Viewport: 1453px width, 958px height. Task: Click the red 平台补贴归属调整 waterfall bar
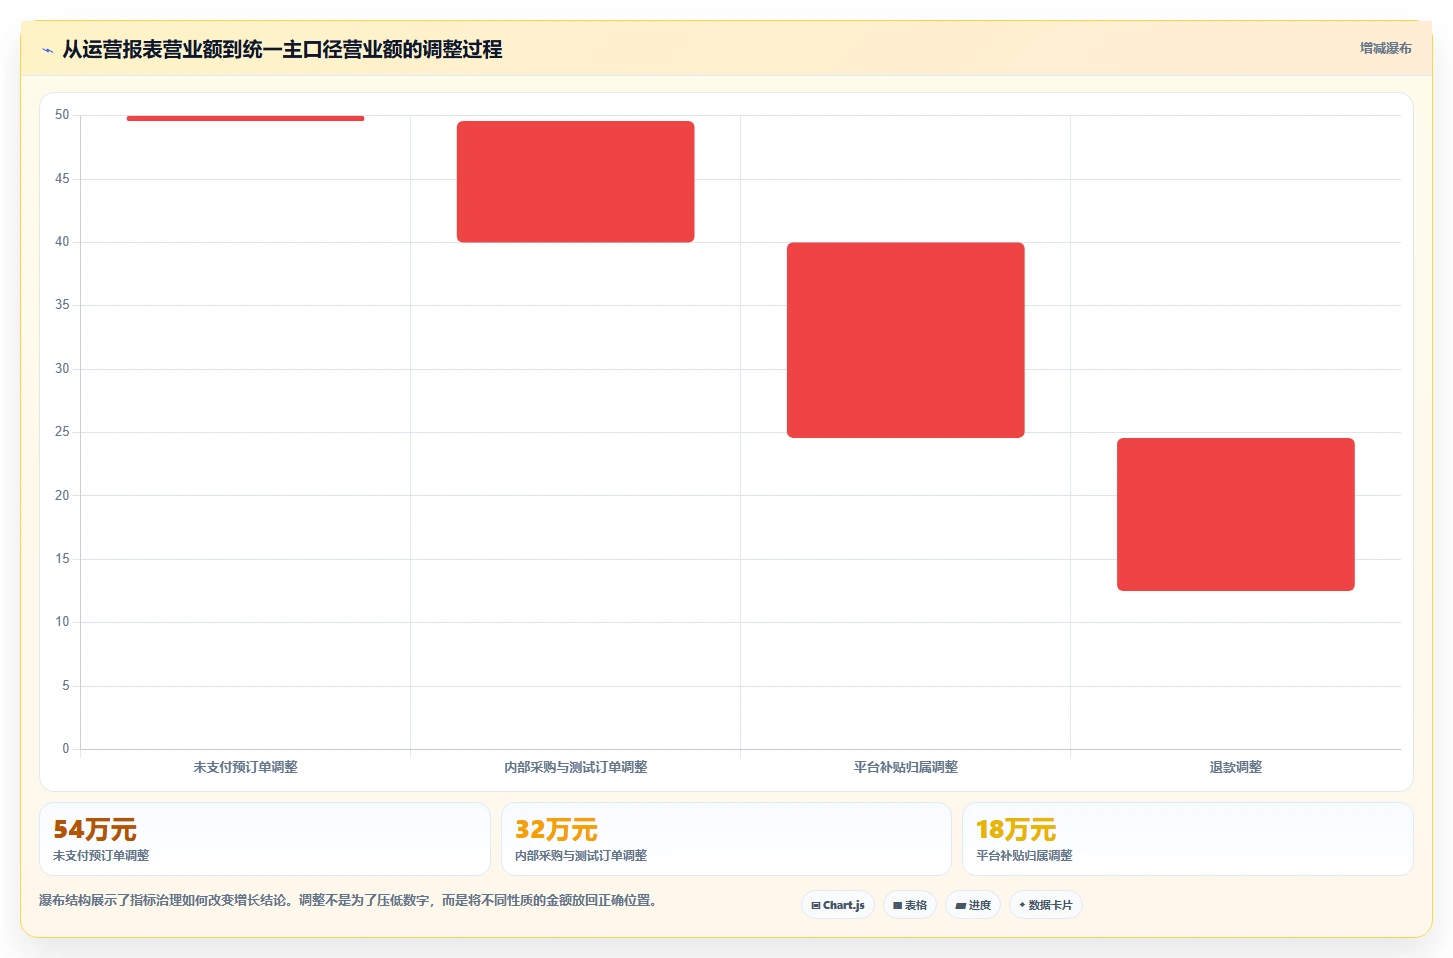click(x=905, y=340)
